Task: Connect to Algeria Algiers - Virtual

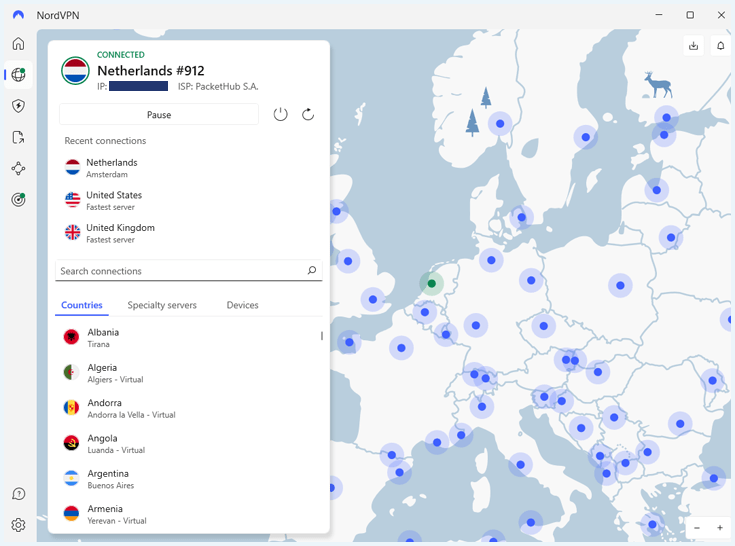Action: click(x=188, y=373)
